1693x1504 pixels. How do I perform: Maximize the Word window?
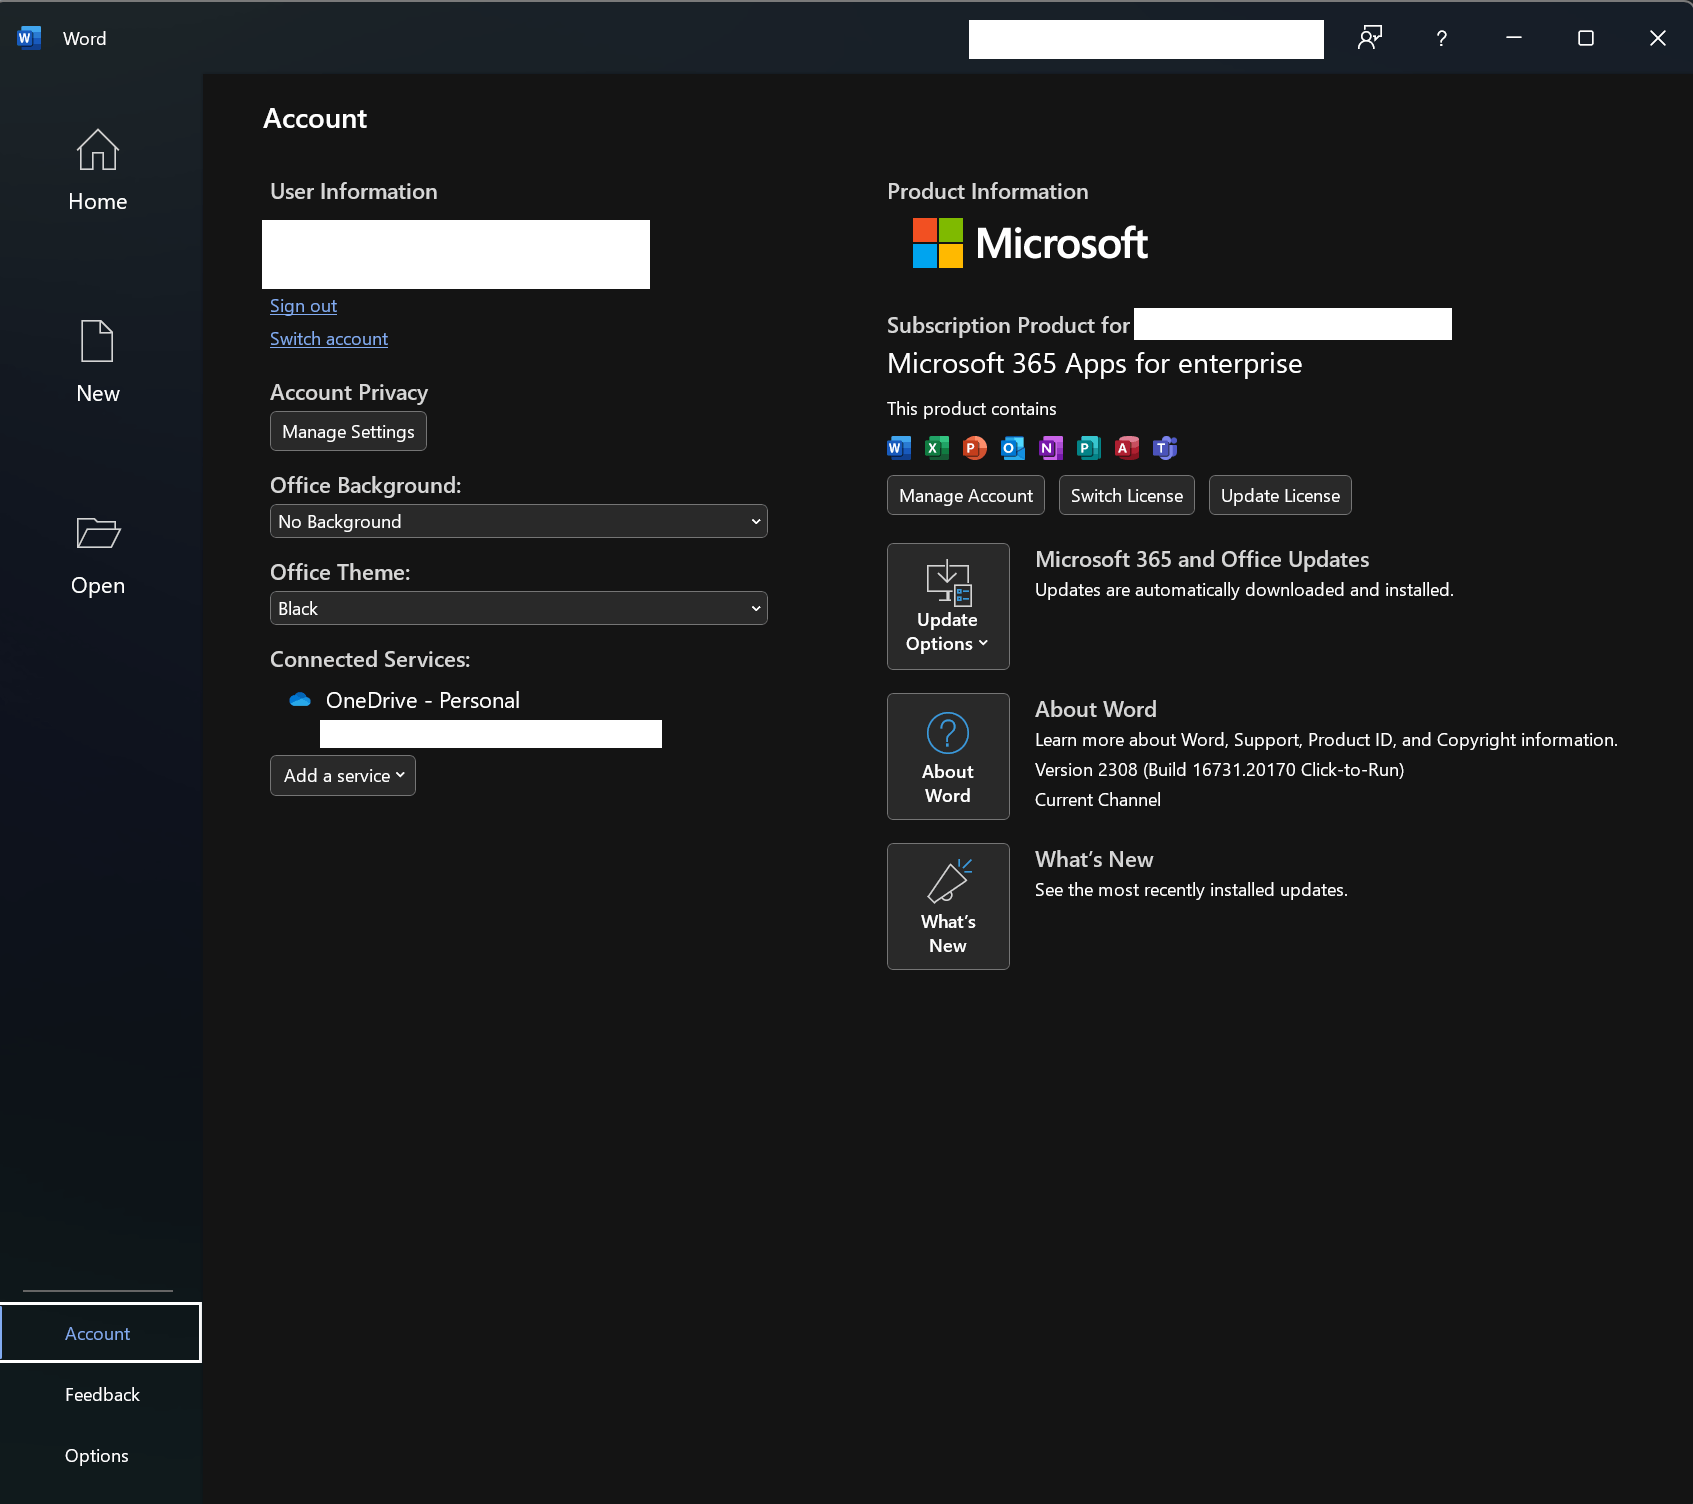(1586, 38)
